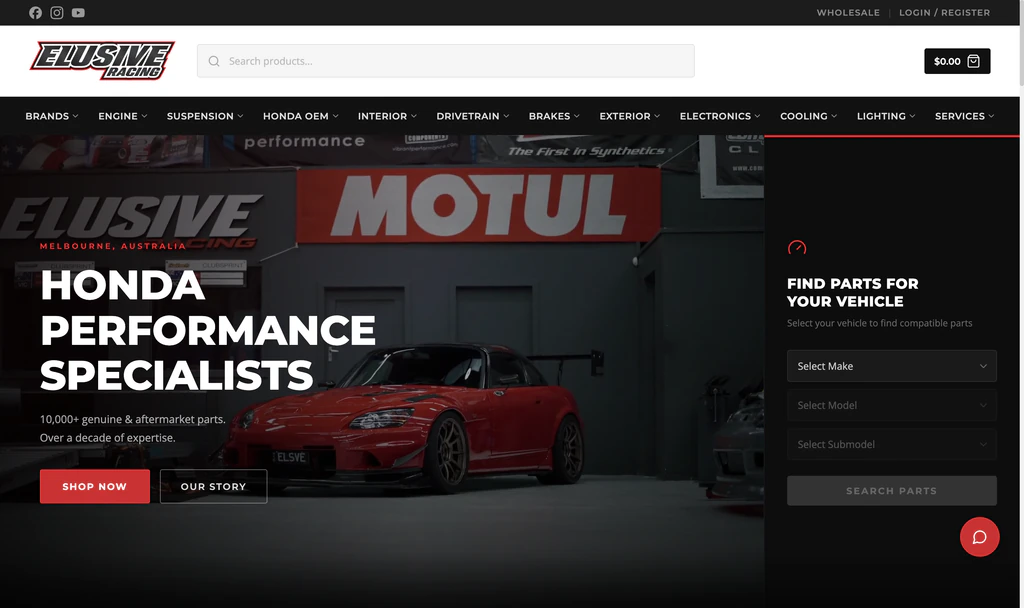
Task: Expand the Services menu
Action: [x=965, y=116]
